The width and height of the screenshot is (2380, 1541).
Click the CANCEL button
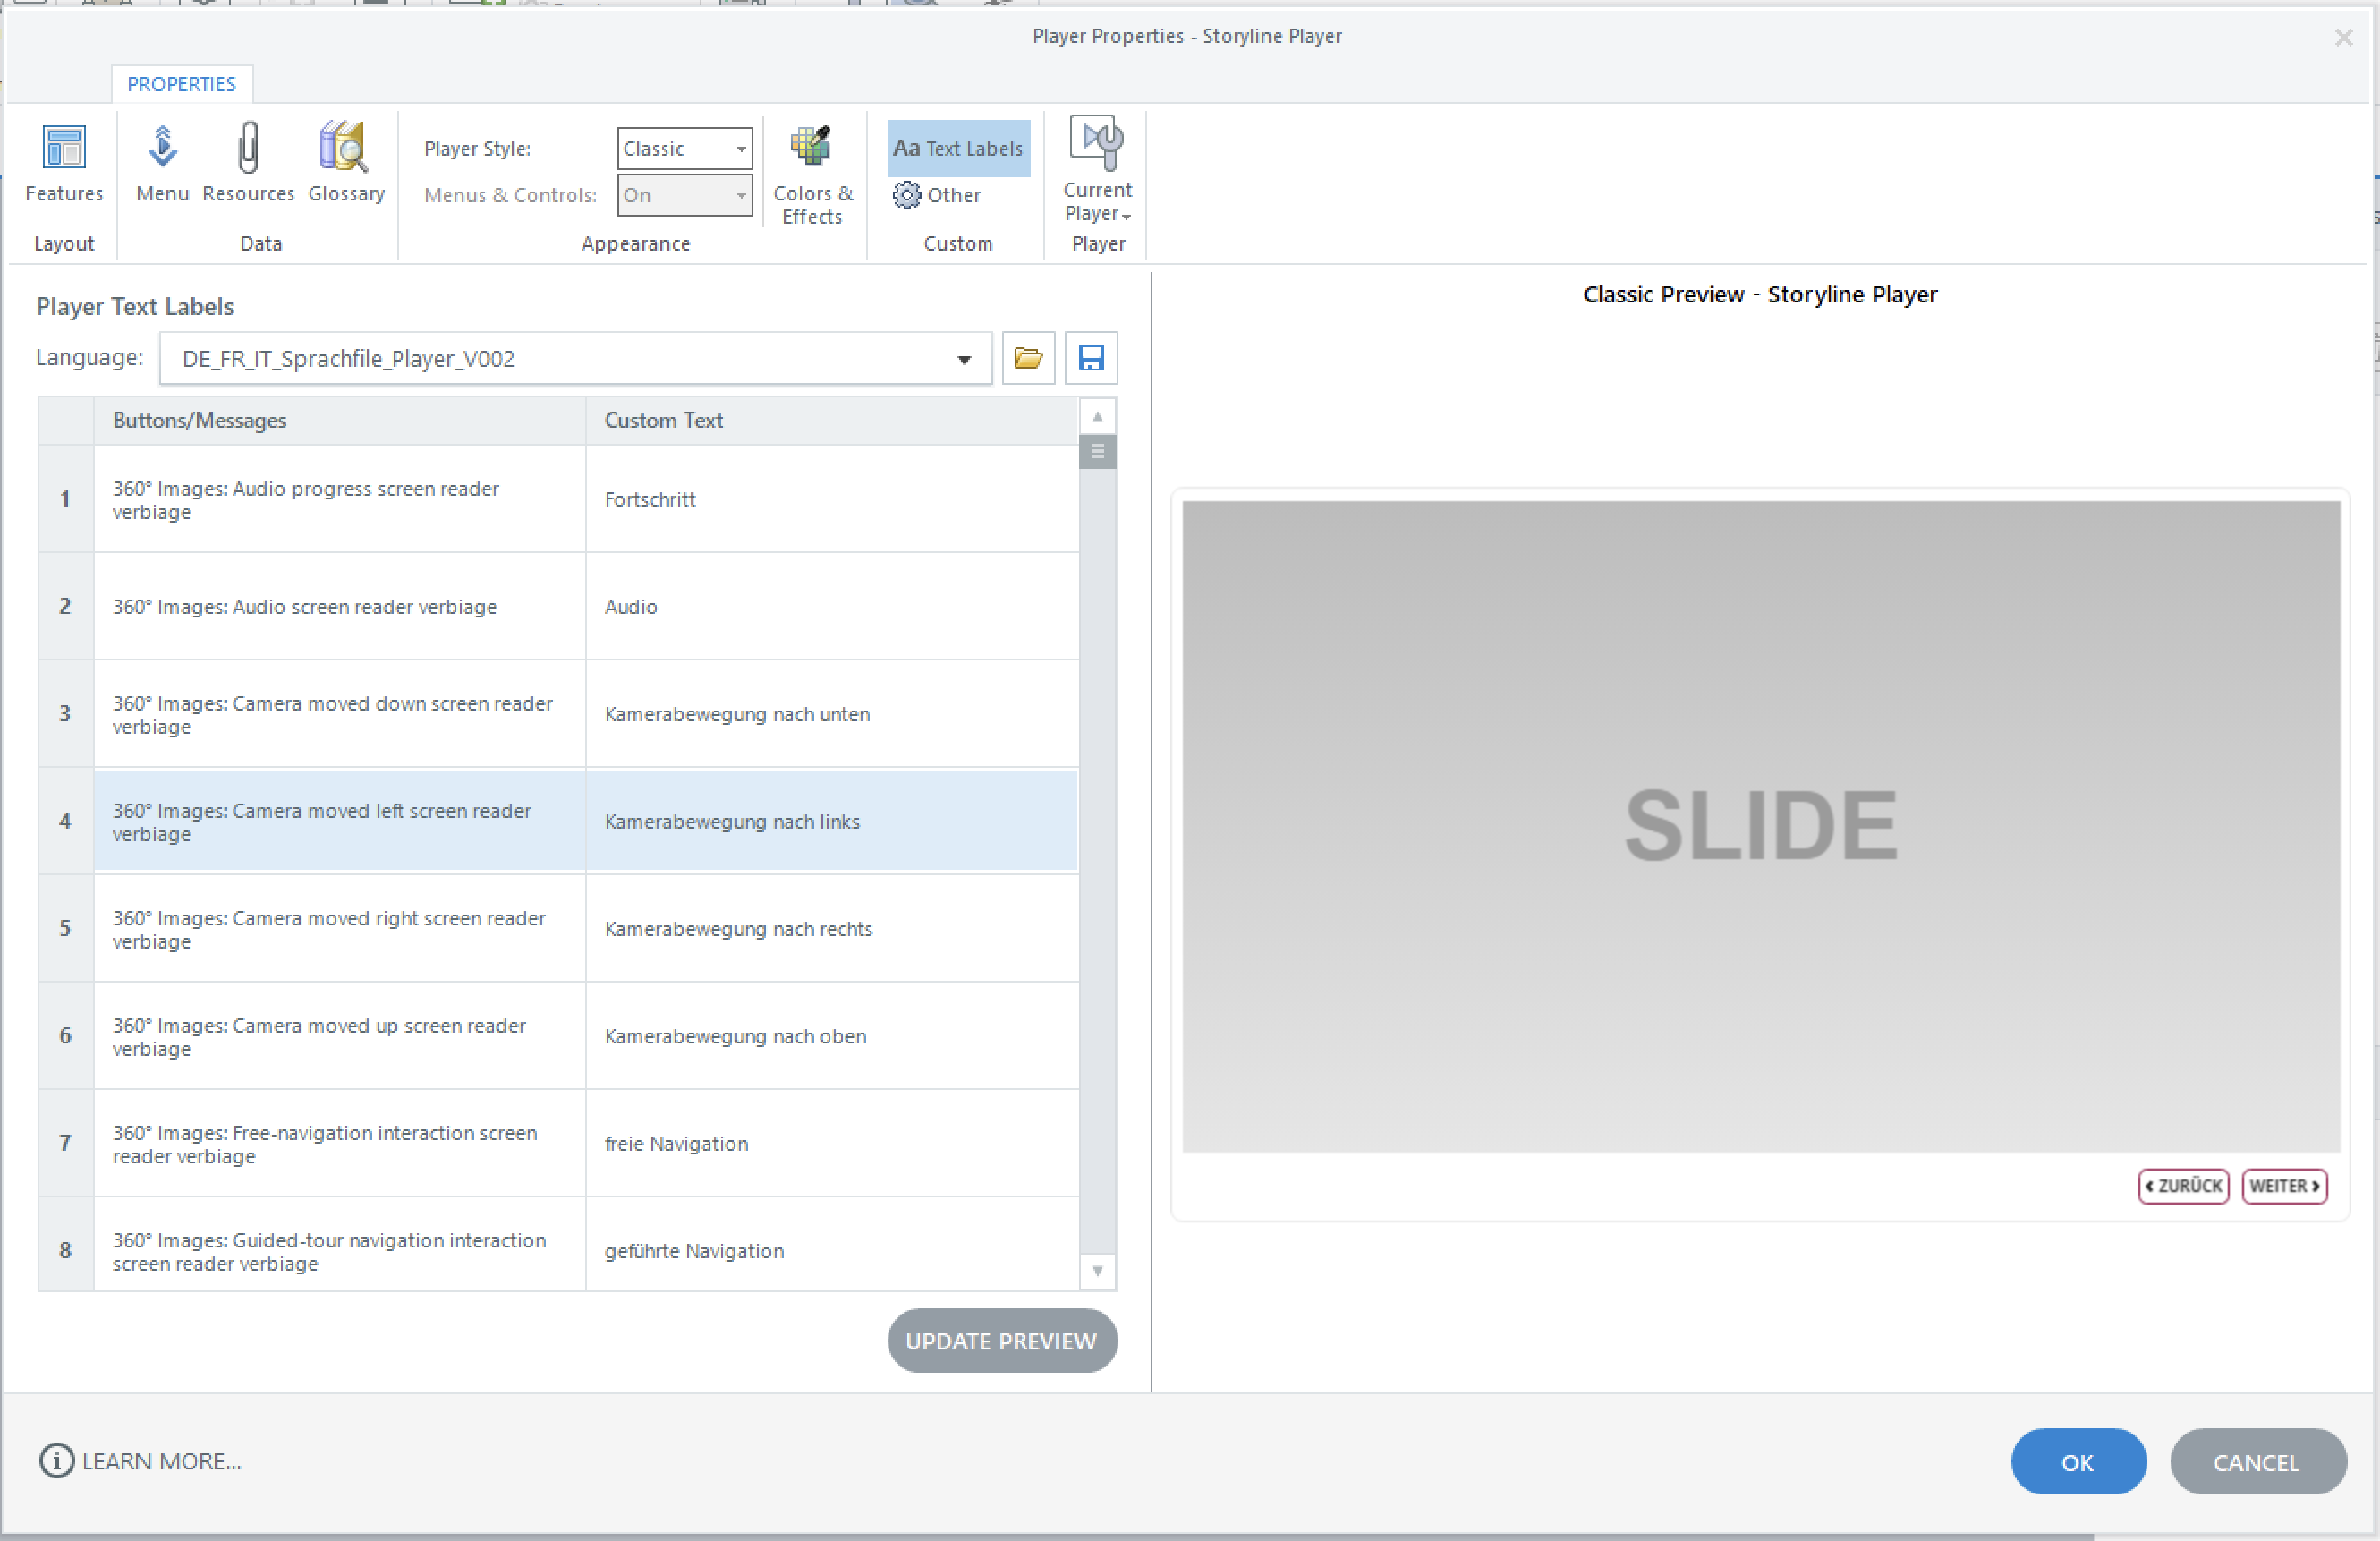(x=2256, y=1461)
